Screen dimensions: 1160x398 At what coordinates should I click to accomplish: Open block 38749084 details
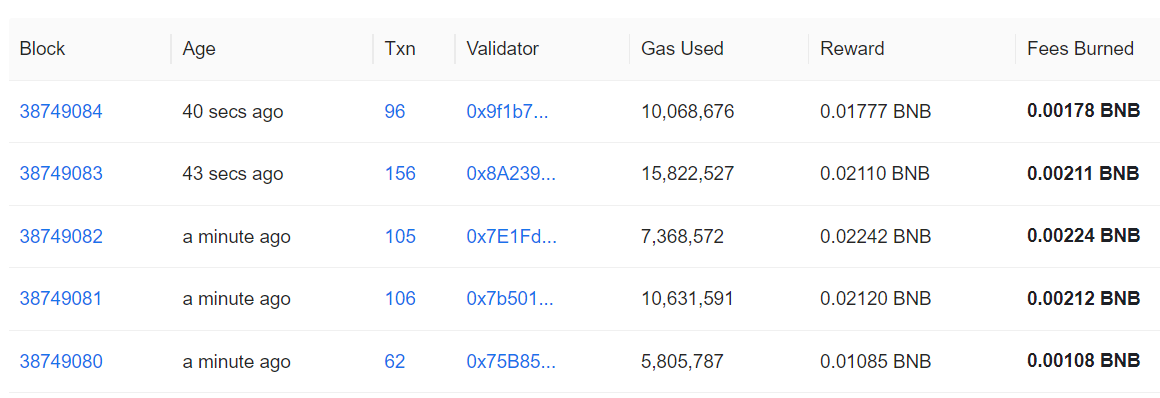point(61,112)
